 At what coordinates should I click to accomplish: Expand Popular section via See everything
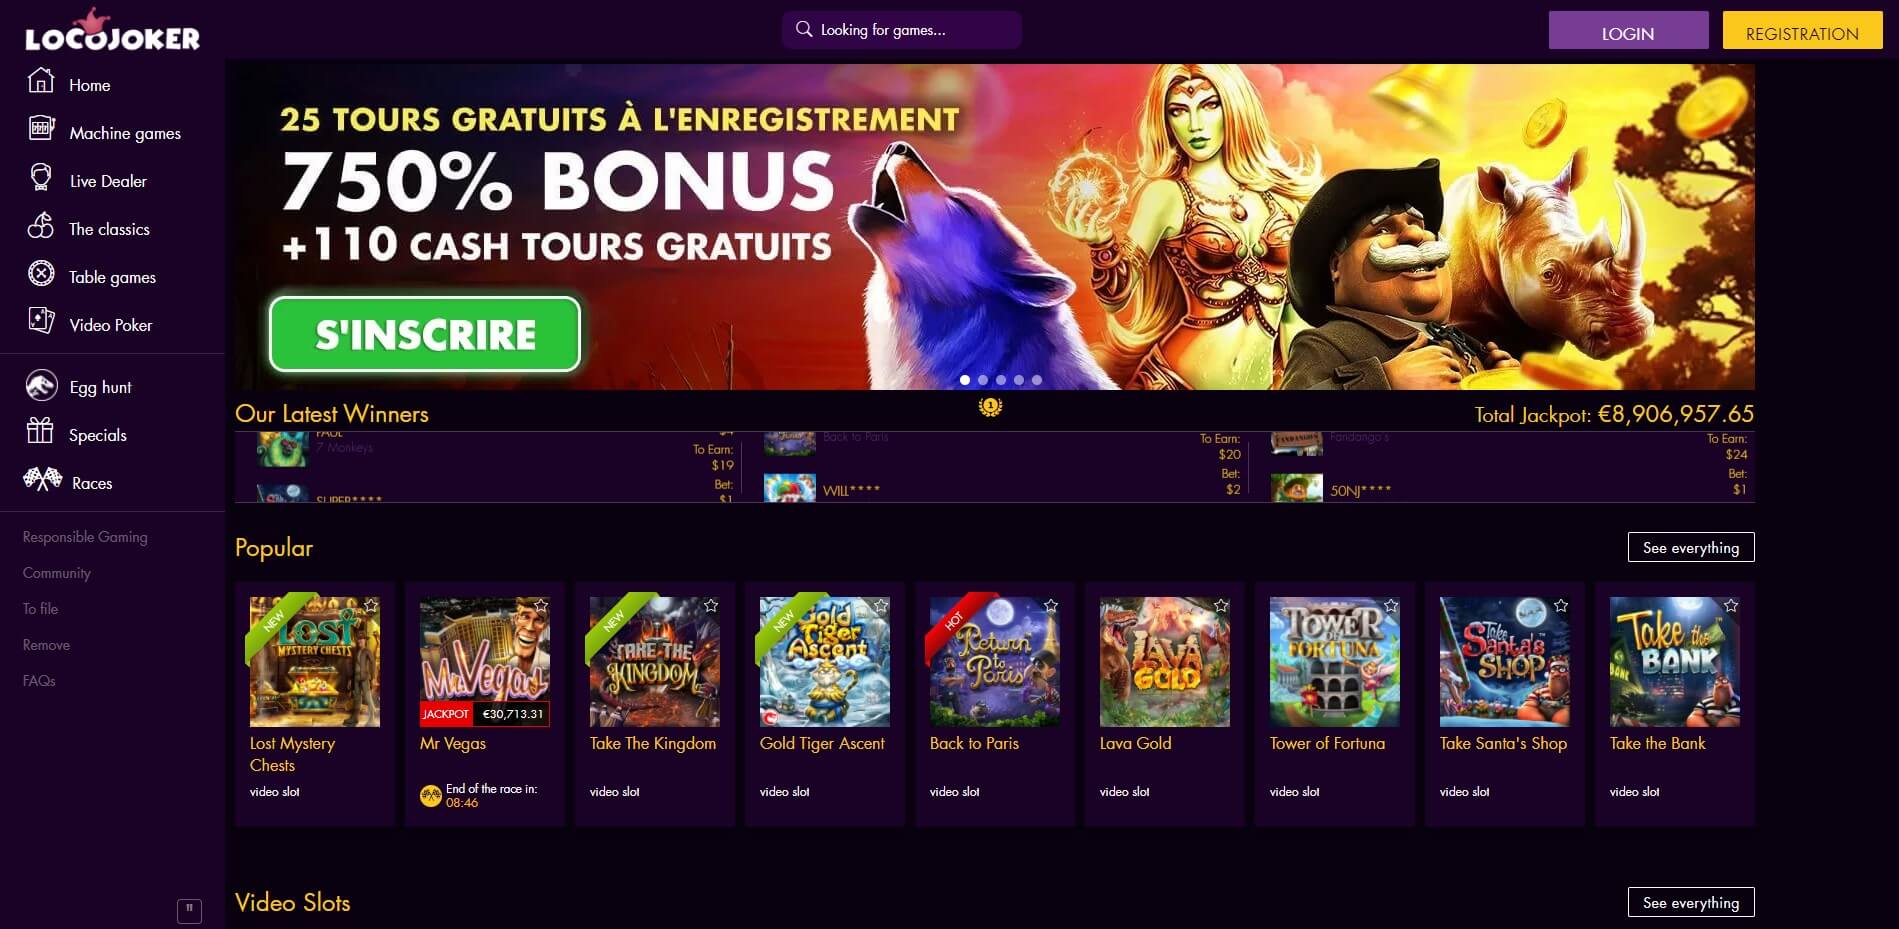1691,547
